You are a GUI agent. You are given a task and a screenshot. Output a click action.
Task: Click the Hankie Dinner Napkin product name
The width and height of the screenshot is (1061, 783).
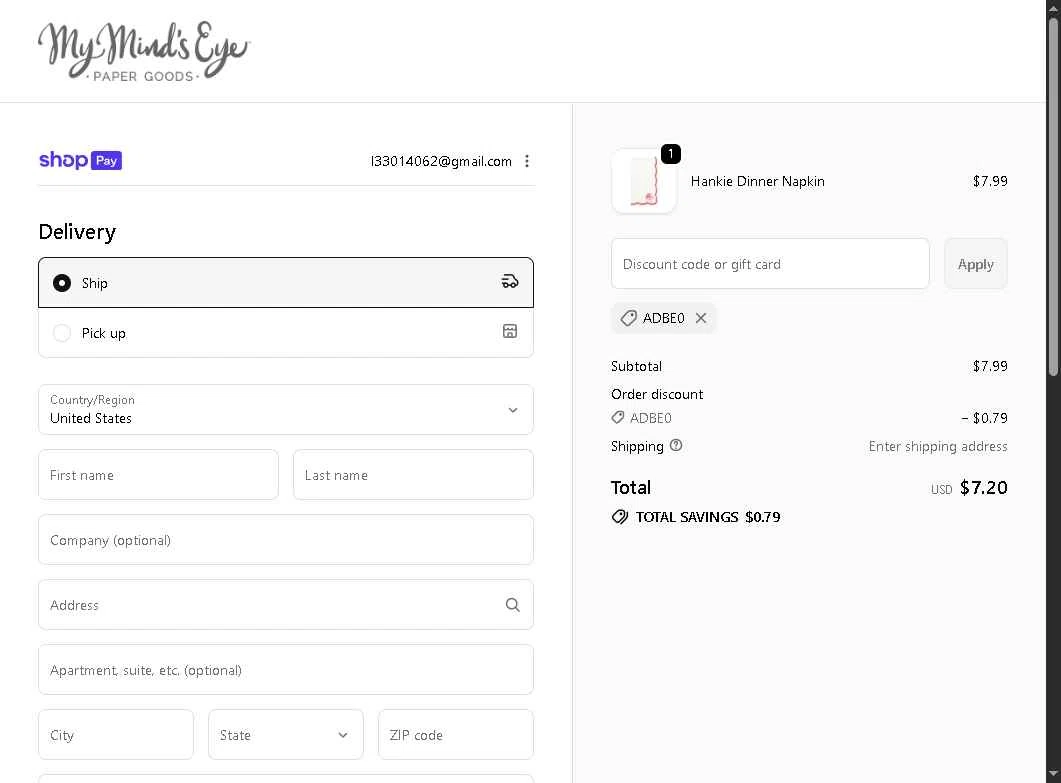coord(757,181)
